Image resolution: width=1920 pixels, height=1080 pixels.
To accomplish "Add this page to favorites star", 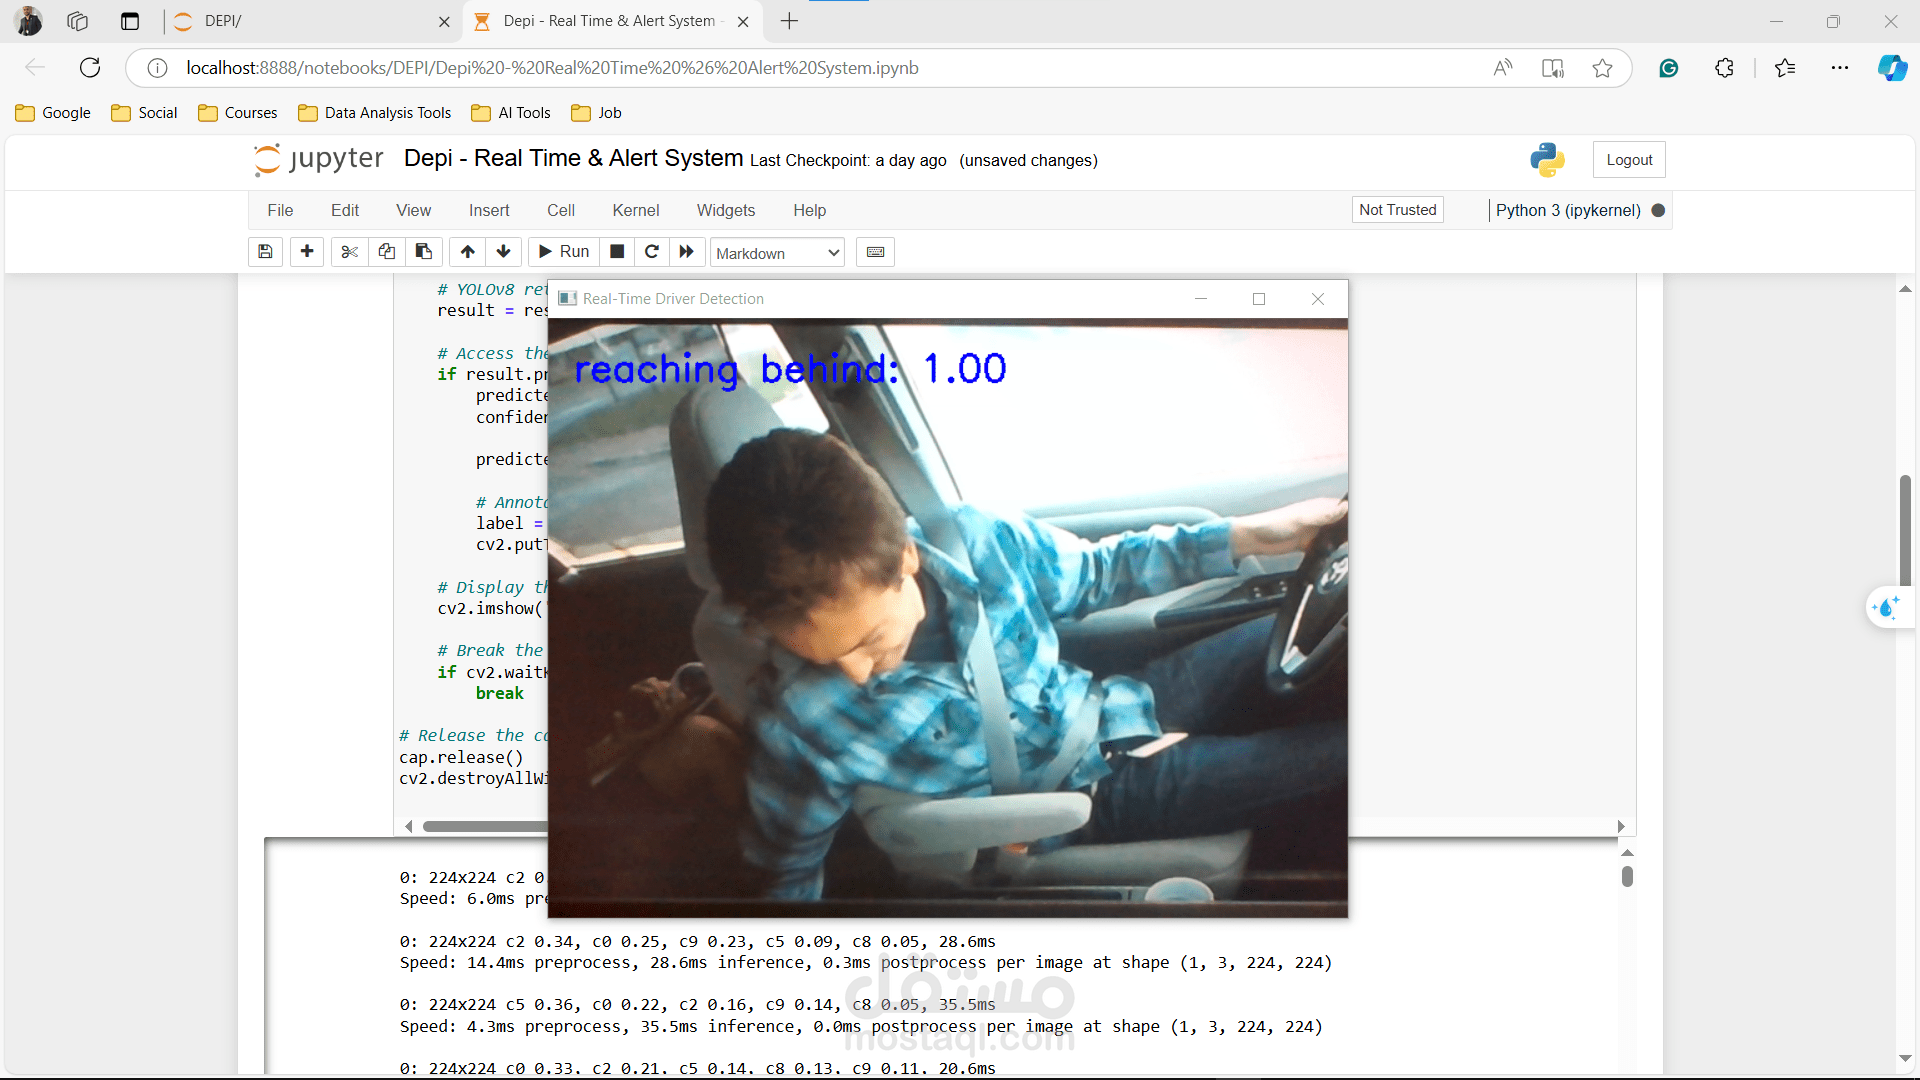I will [x=1603, y=68].
